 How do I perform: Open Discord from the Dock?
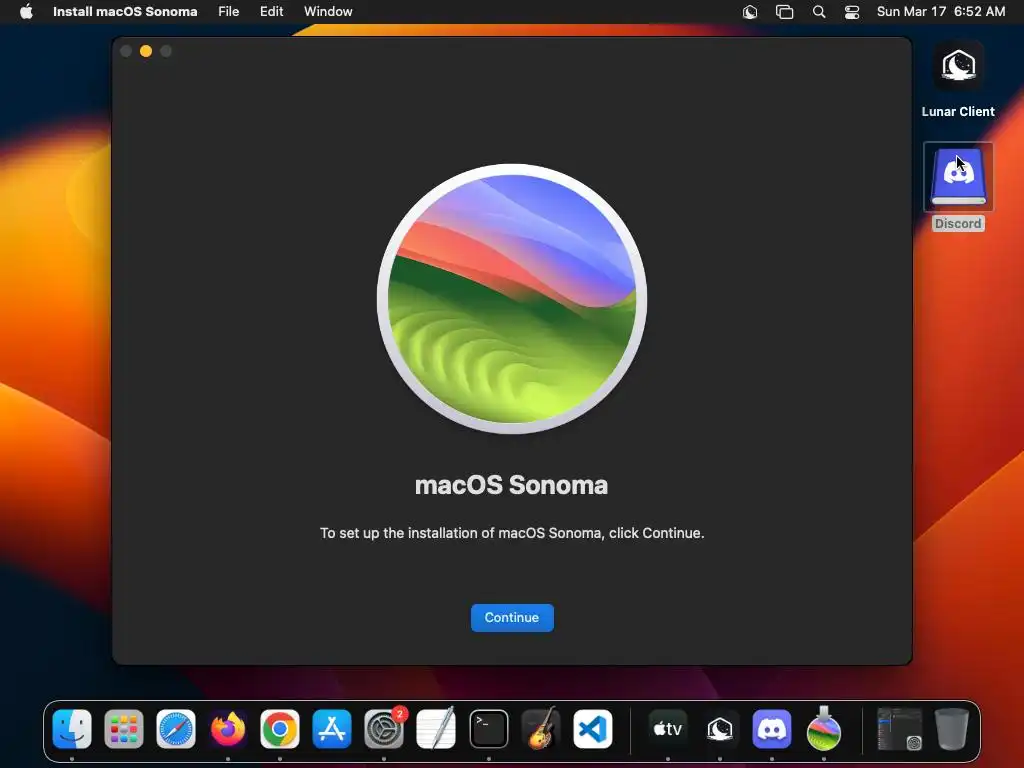(x=772, y=729)
